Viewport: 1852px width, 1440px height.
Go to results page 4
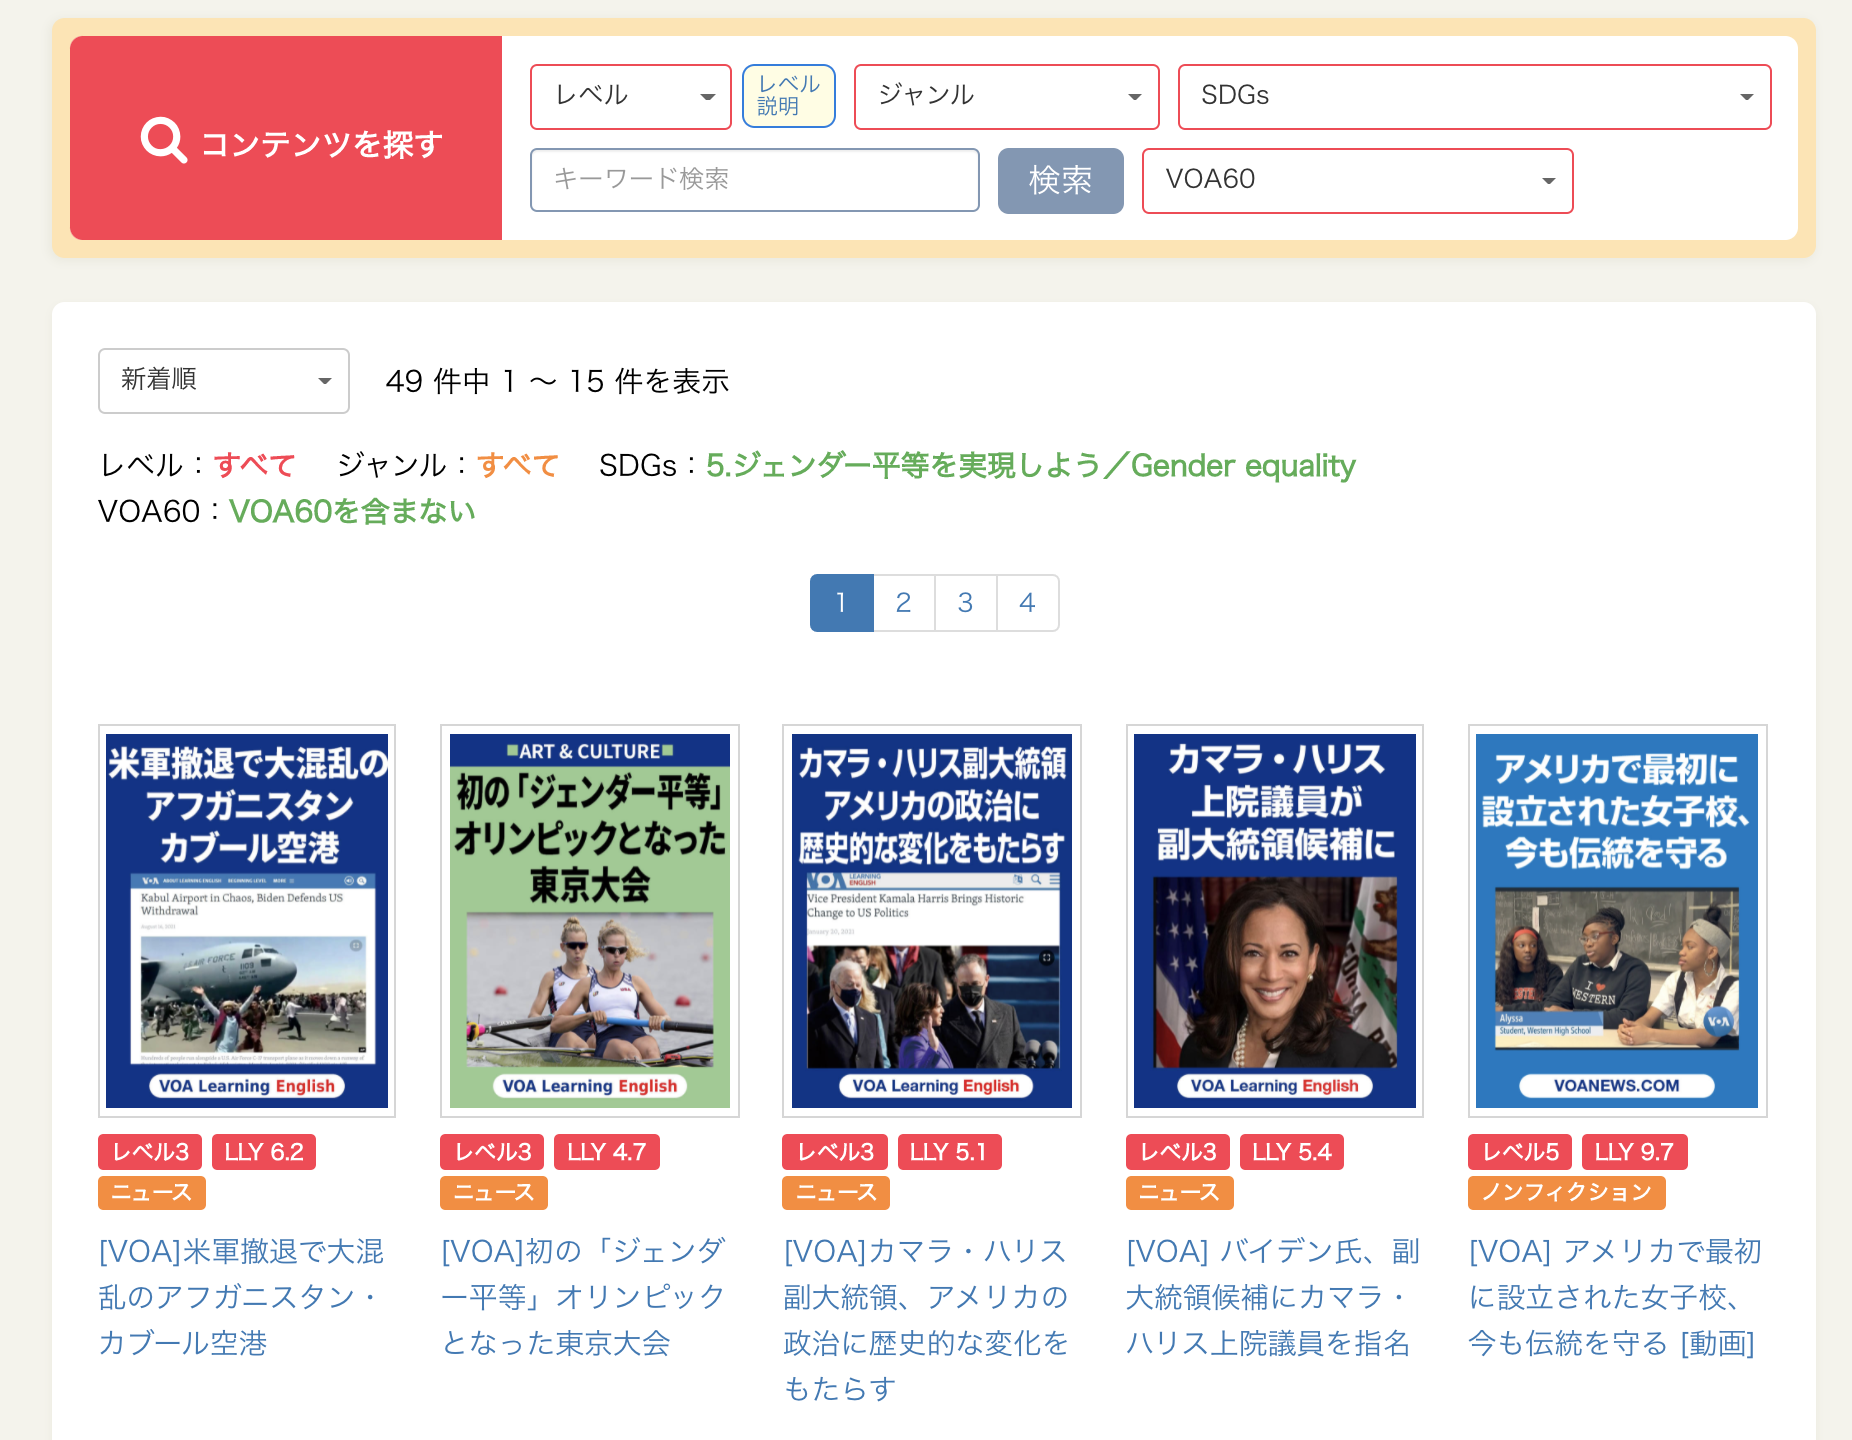pos(1028,602)
